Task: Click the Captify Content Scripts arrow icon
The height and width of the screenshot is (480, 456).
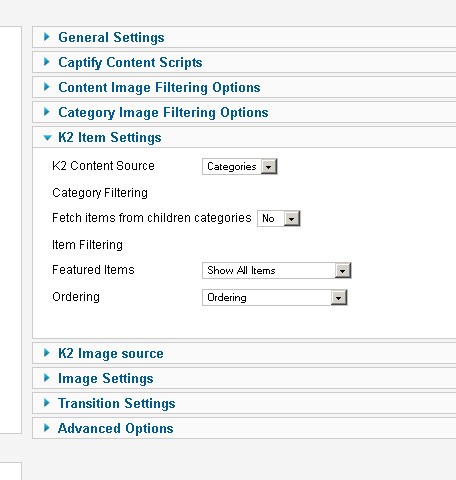Action: pyautogui.click(x=47, y=62)
